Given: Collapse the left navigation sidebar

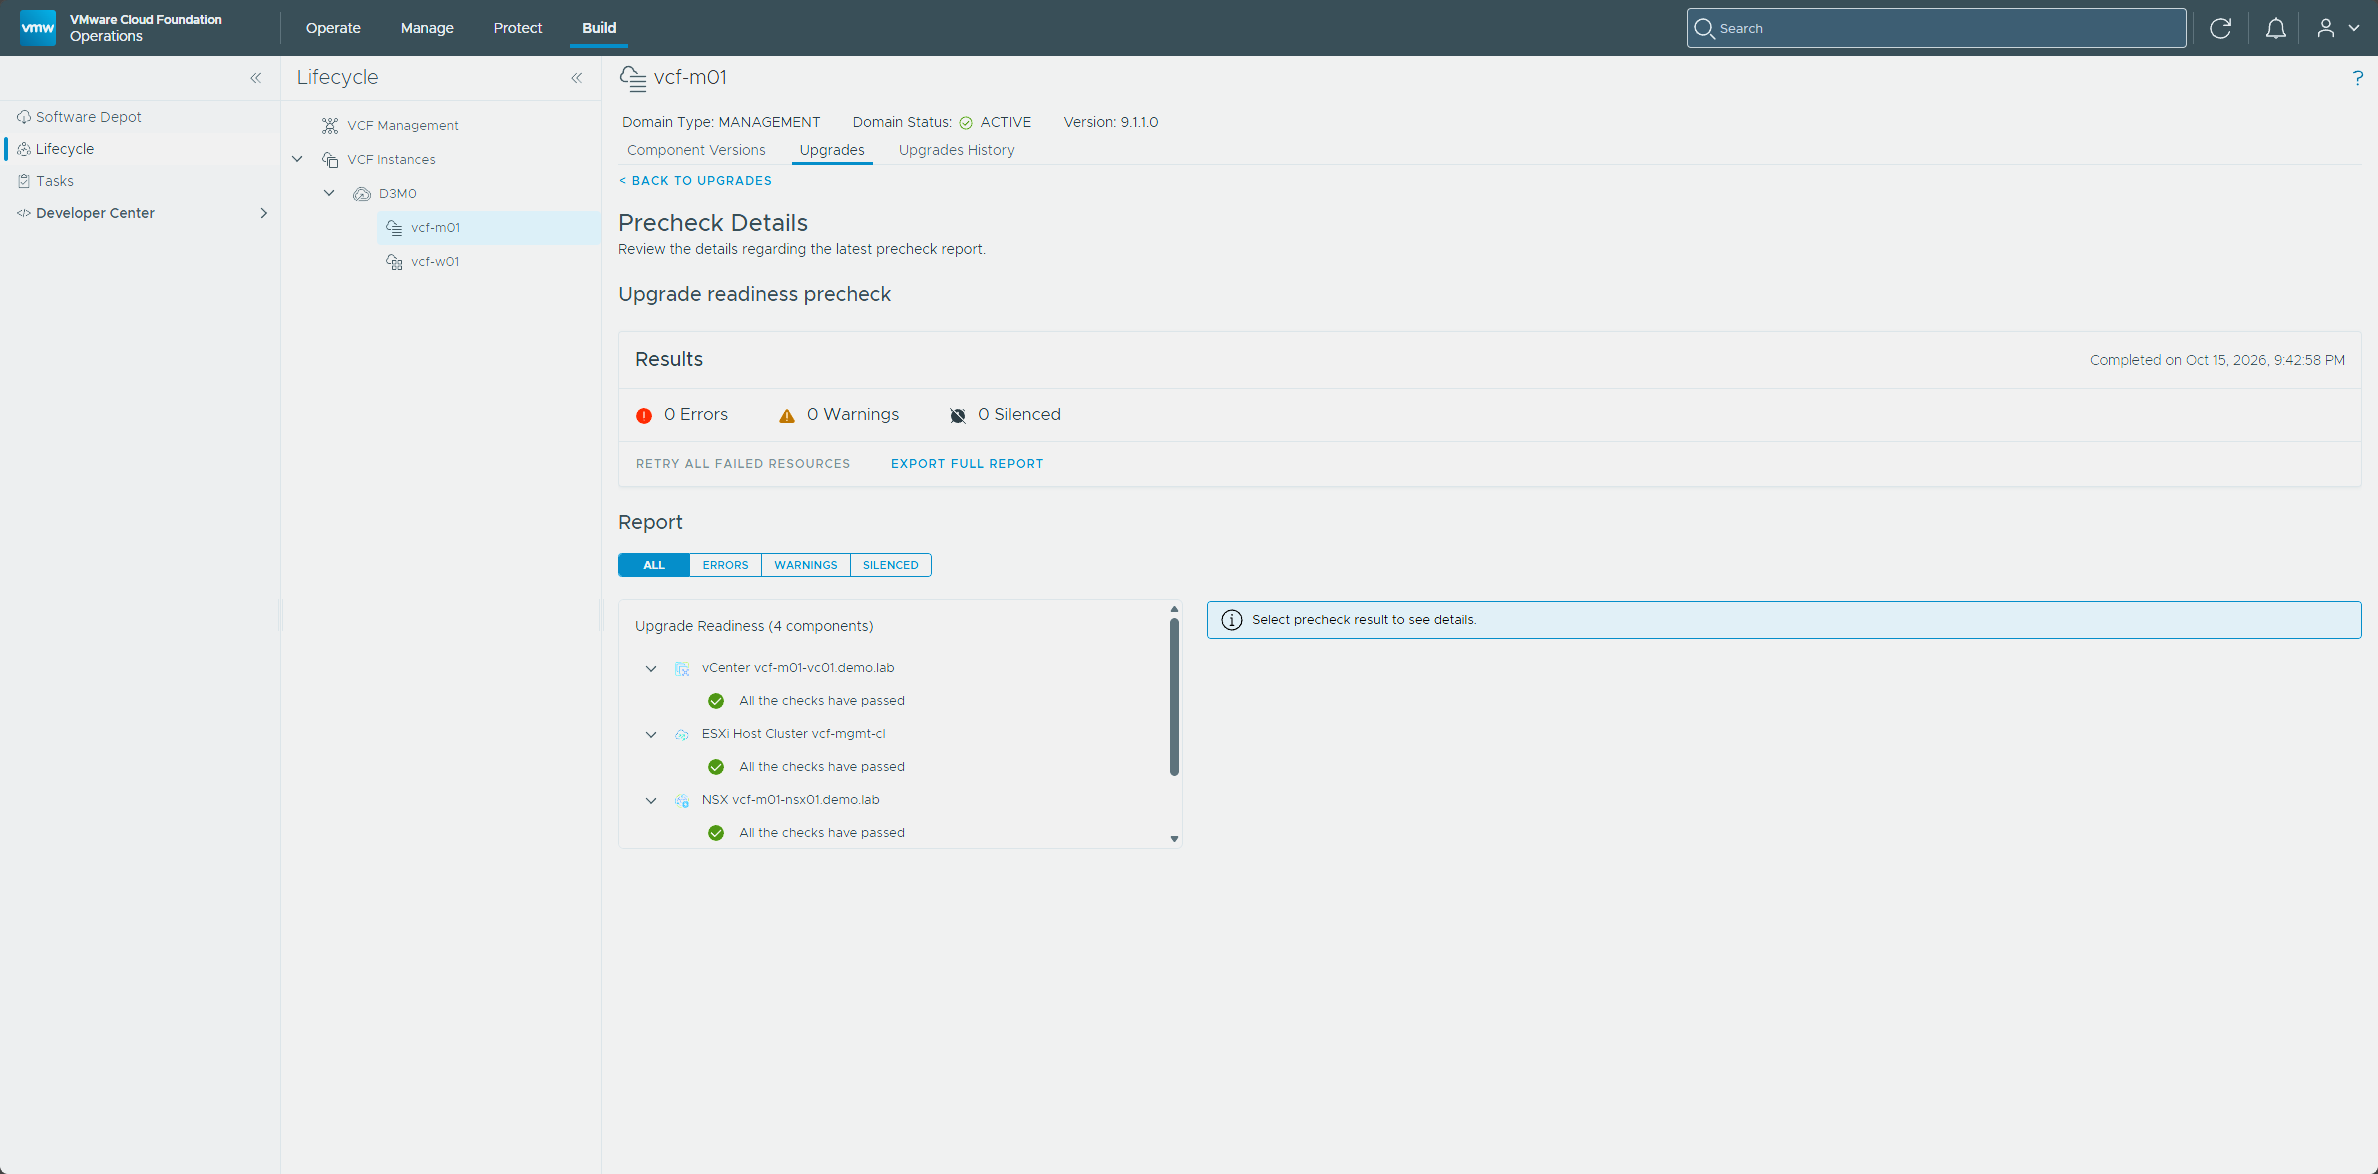Looking at the screenshot, I should point(256,78).
